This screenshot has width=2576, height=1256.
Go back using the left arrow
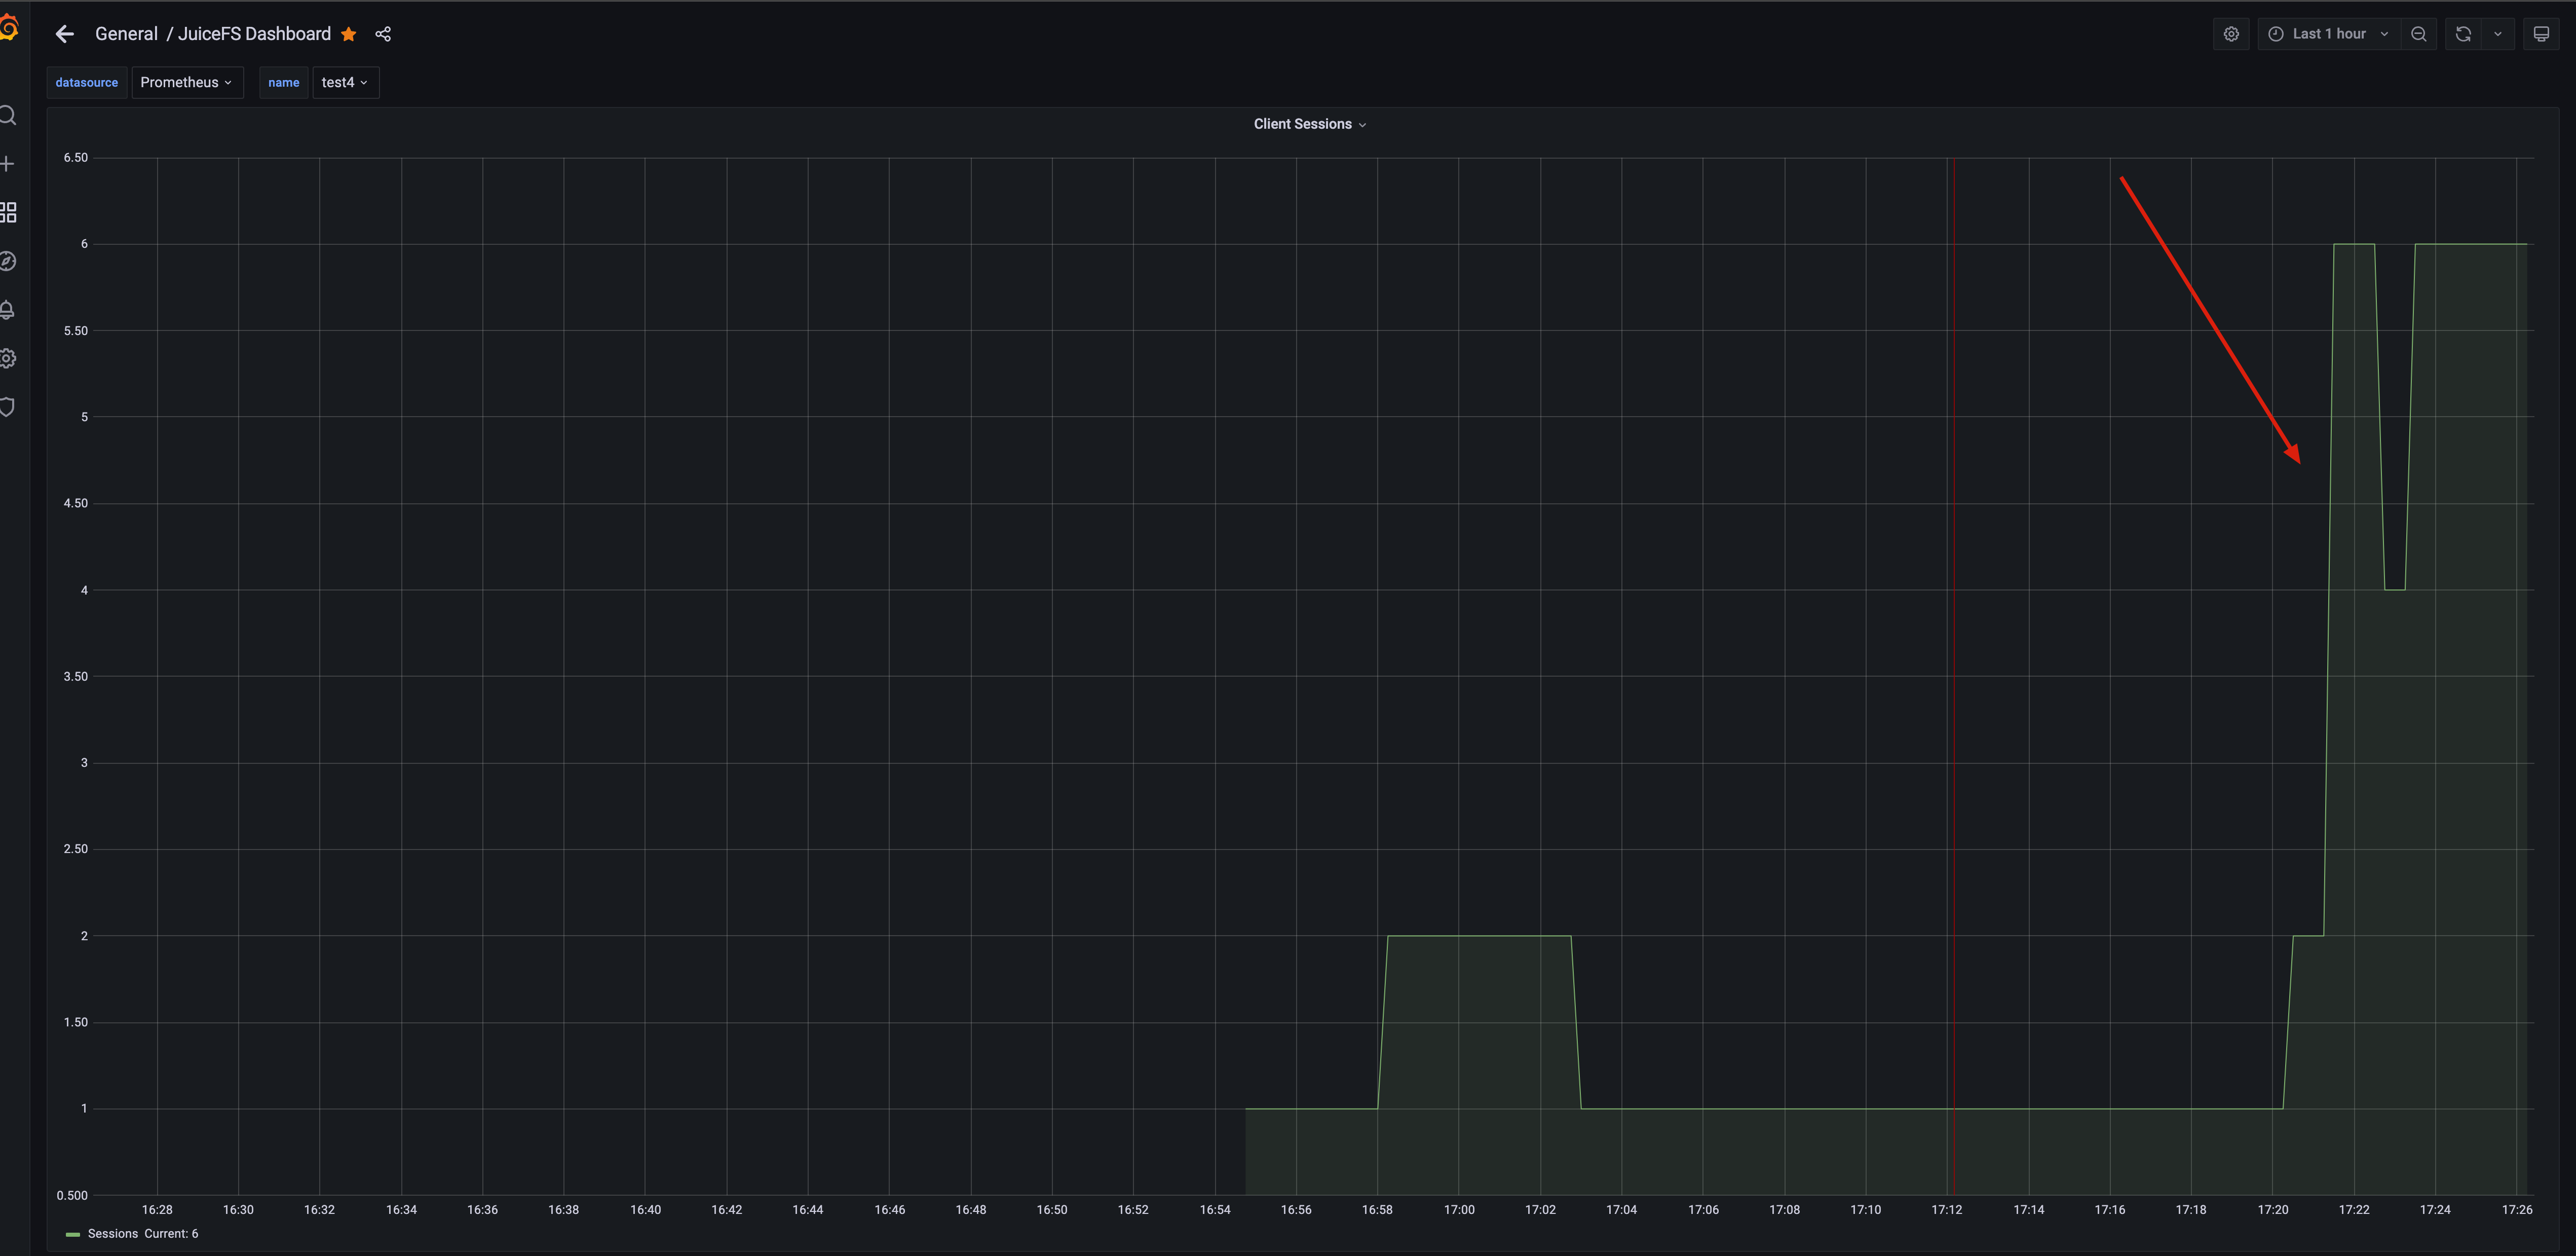click(65, 34)
